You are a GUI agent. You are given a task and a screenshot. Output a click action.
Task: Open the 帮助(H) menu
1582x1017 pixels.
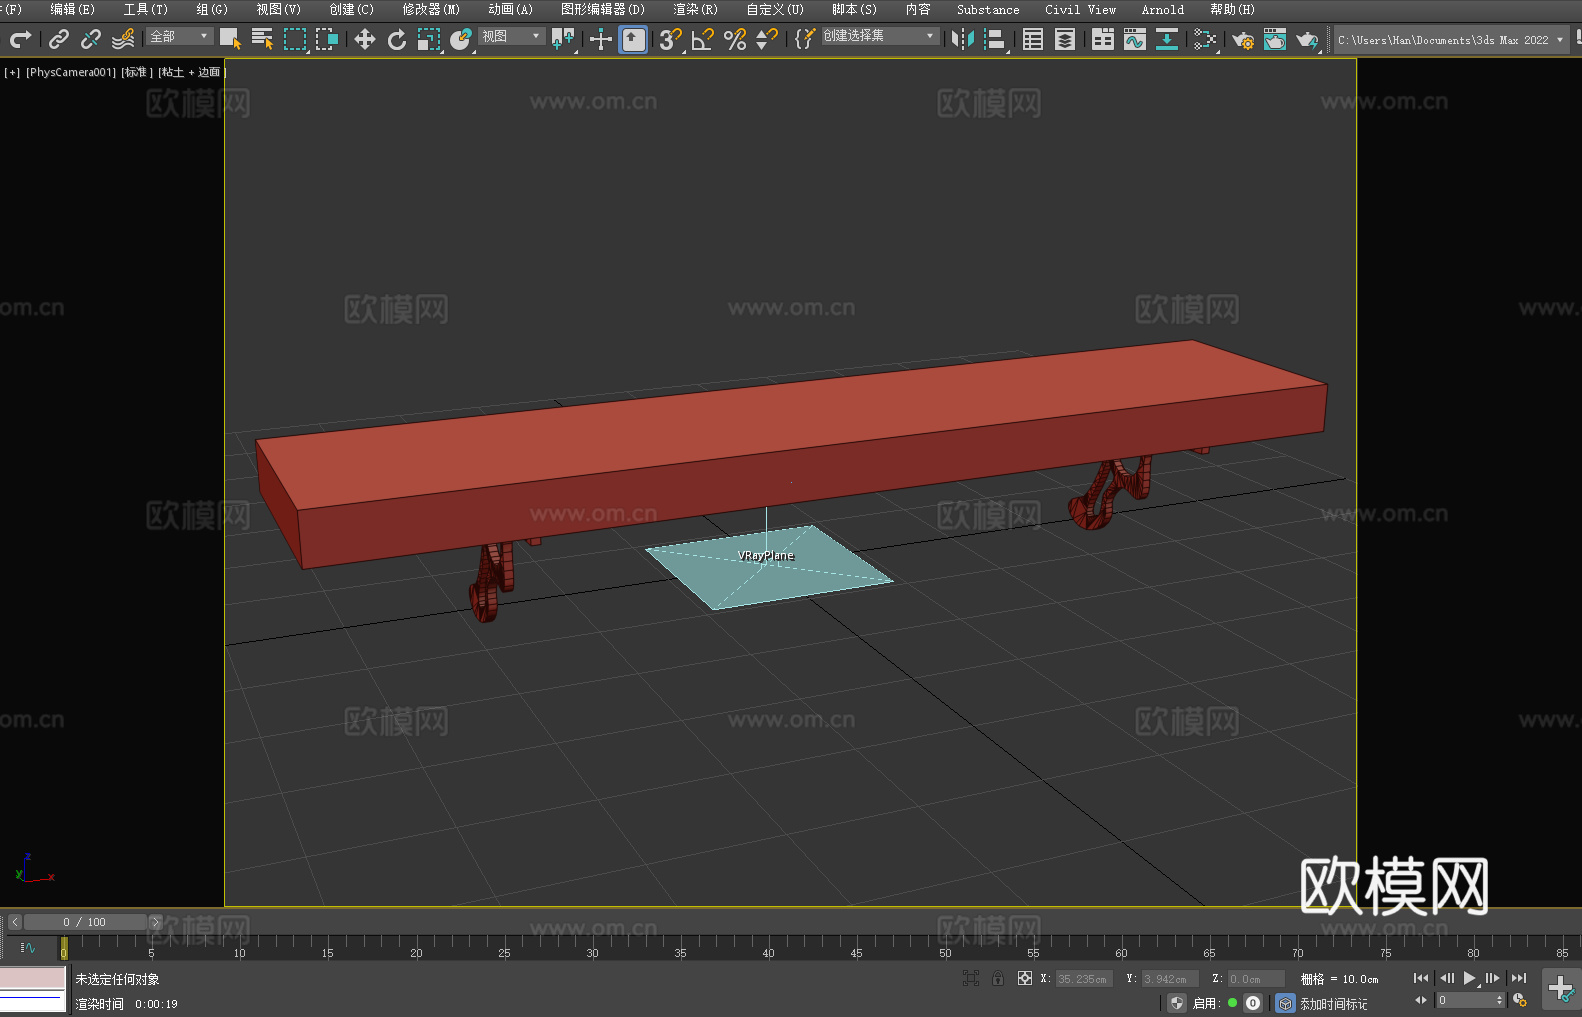pos(1232,9)
